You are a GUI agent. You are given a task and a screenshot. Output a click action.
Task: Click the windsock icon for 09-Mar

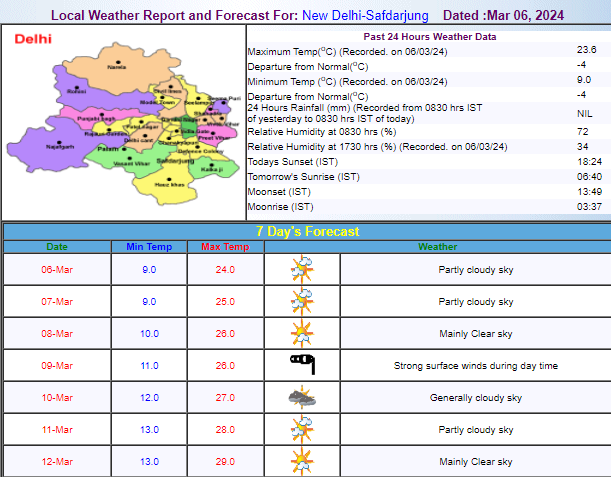point(301,365)
